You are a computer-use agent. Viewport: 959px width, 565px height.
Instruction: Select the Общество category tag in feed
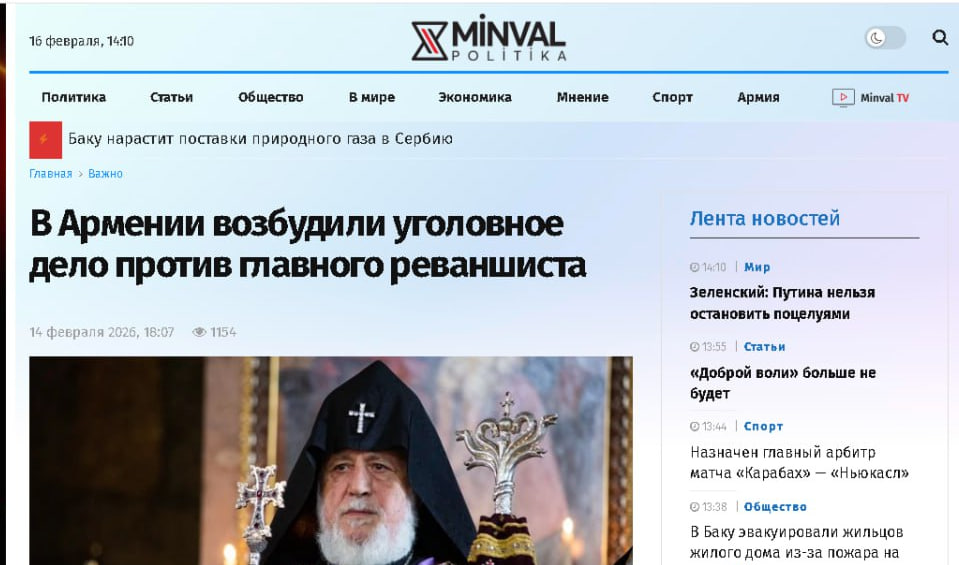[x=775, y=507]
